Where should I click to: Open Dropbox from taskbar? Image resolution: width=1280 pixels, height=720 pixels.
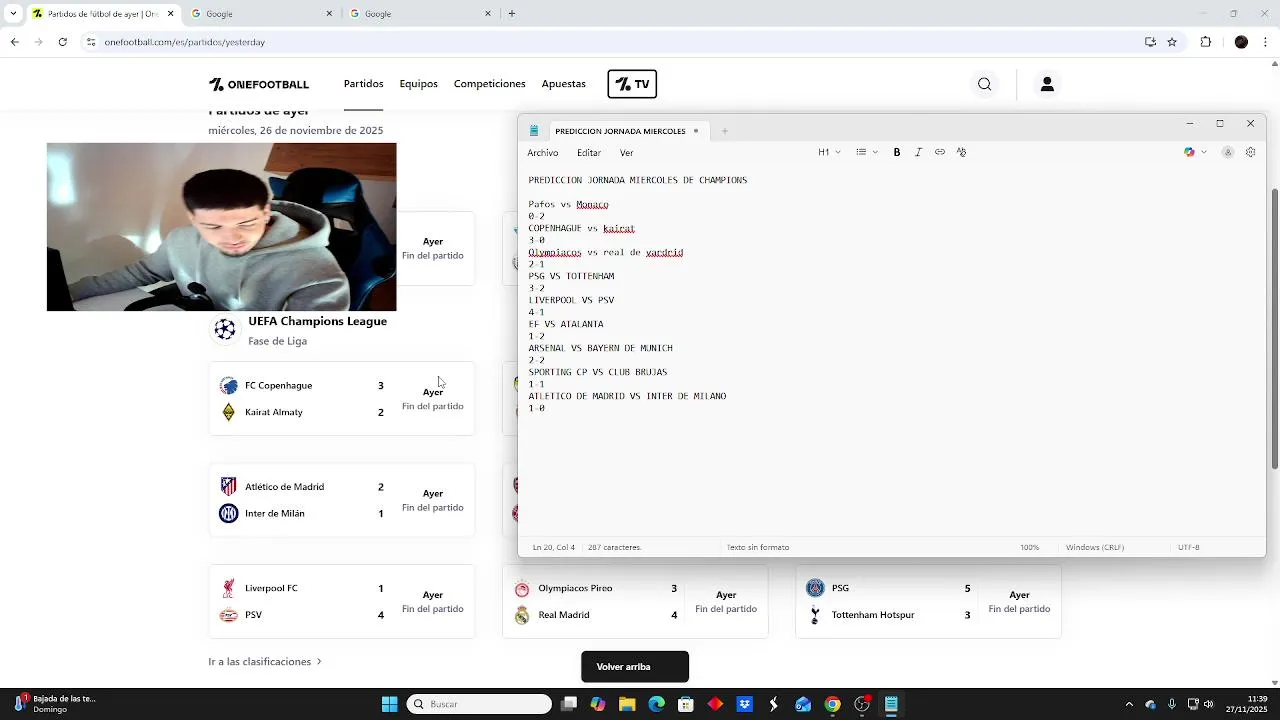tap(744, 704)
